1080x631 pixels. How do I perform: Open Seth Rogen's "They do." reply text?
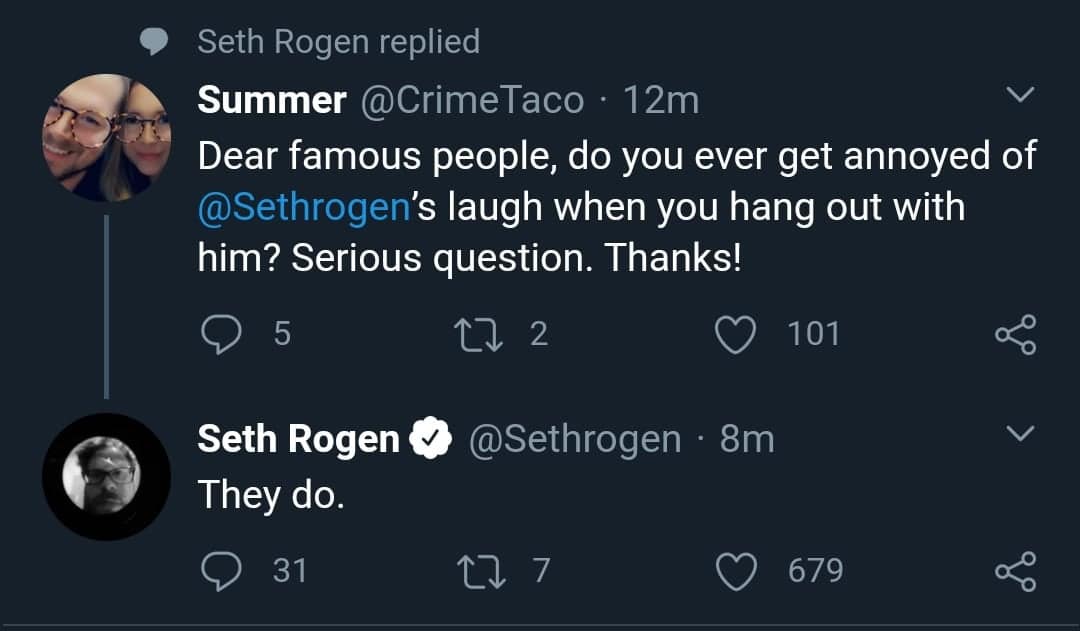coord(271,493)
